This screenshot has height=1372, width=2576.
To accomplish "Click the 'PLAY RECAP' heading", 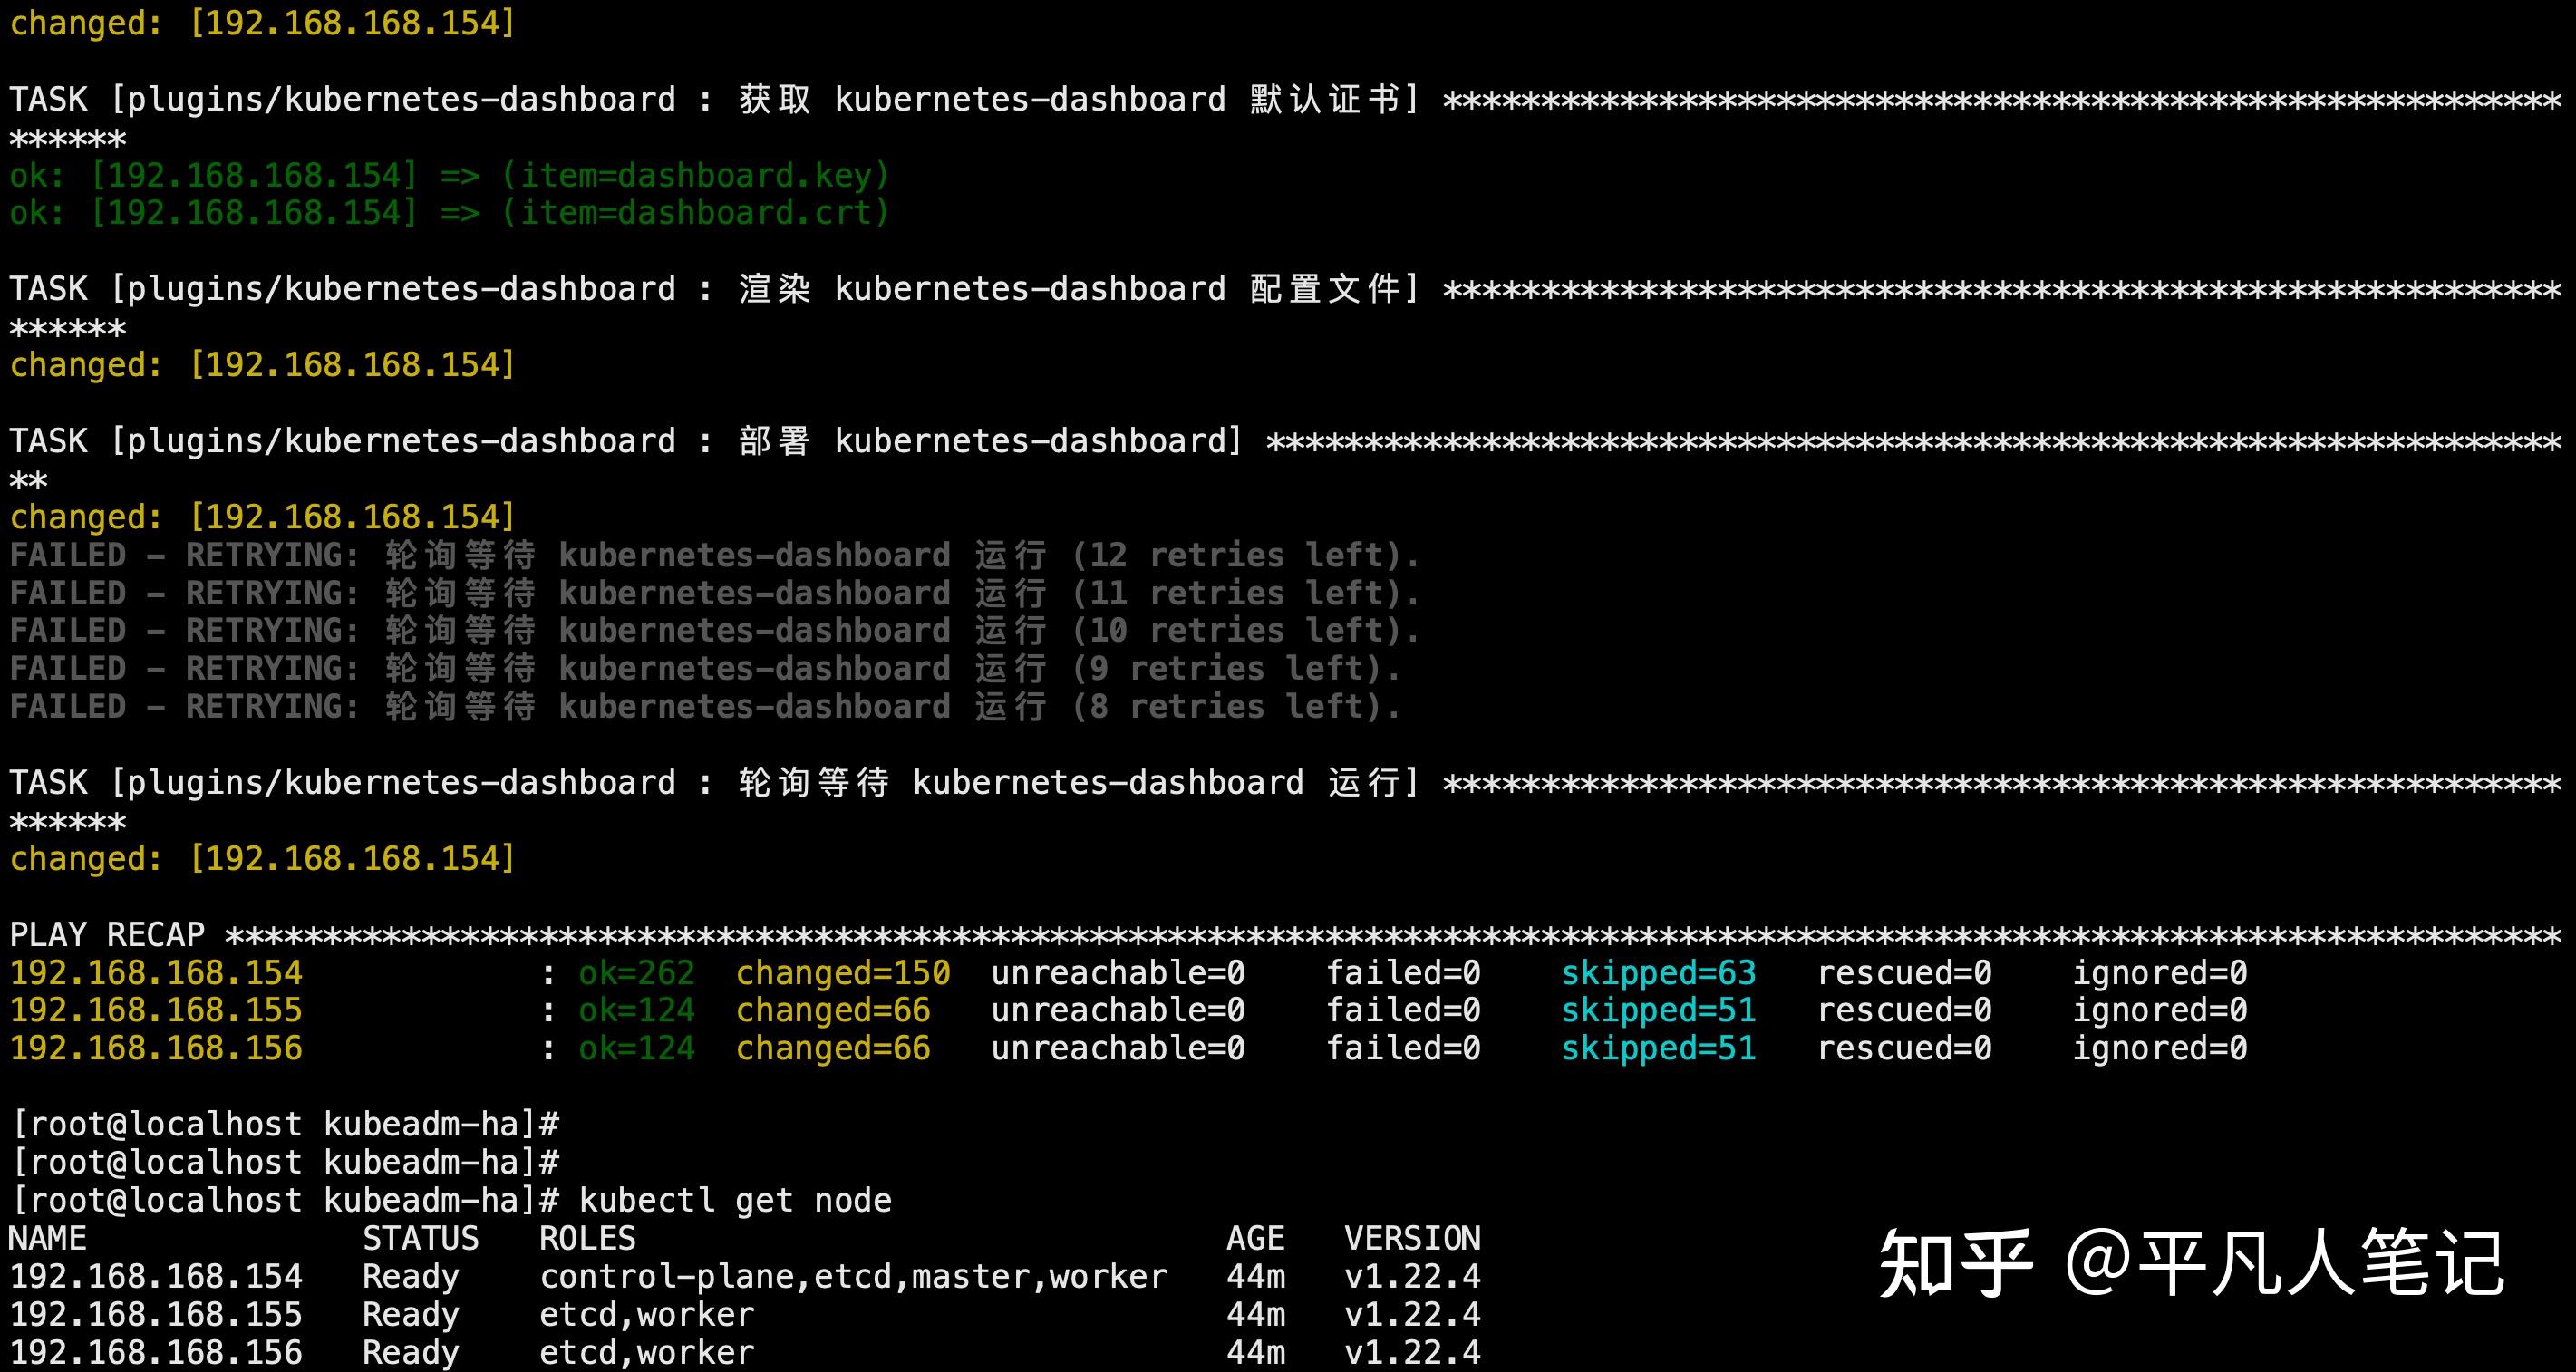I will coord(107,934).
